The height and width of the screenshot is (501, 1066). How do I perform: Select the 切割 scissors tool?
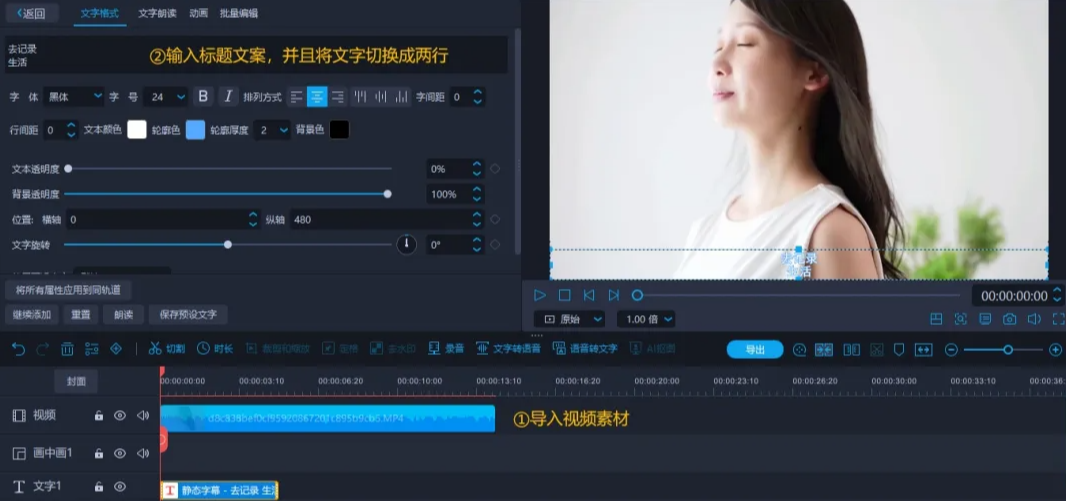[167, 349]
